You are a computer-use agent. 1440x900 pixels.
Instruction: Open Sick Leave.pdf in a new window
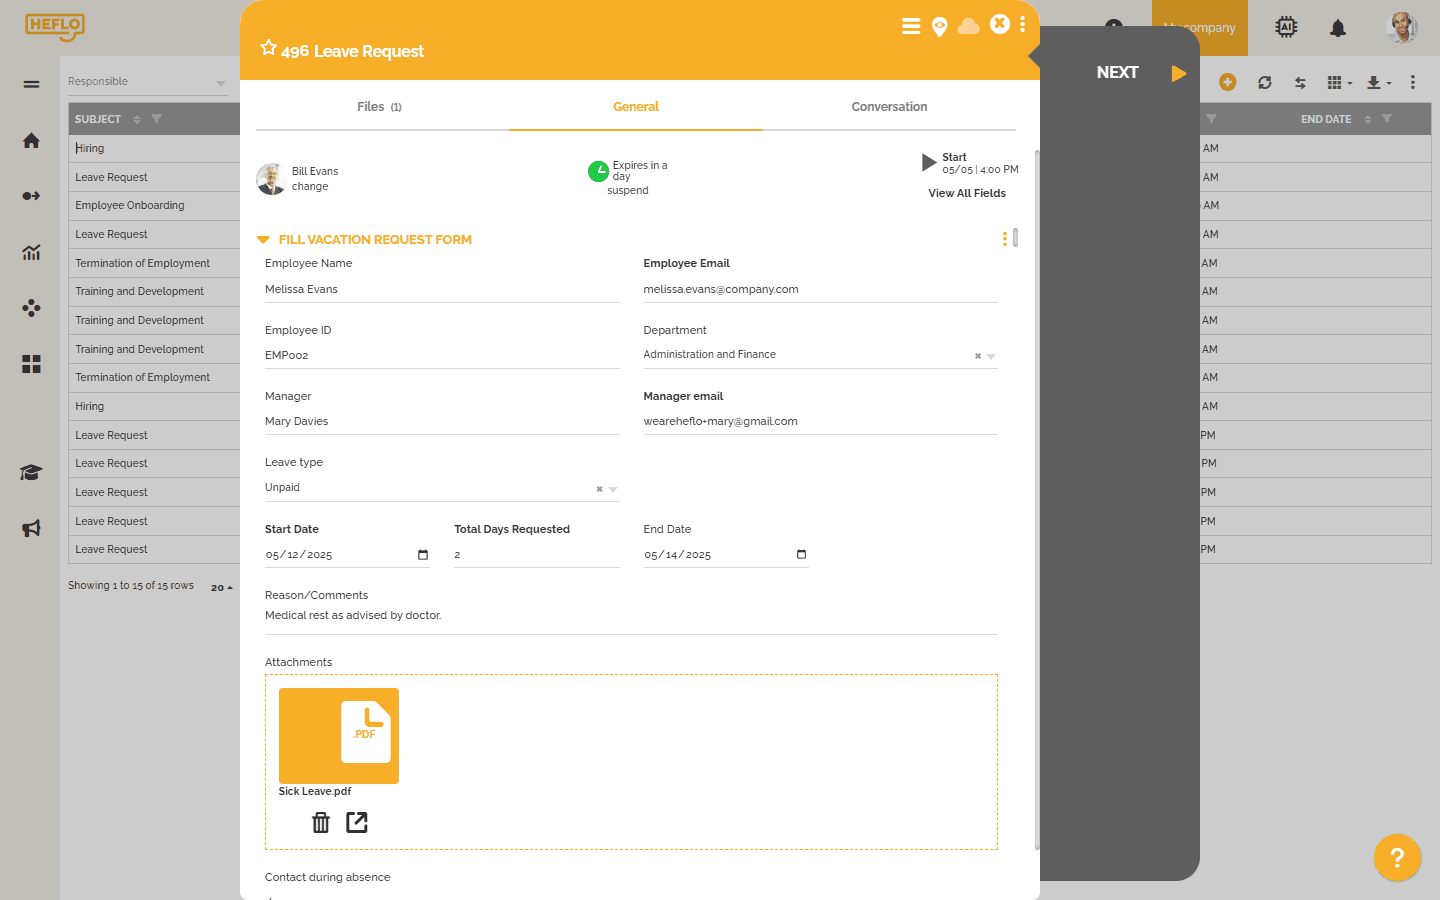click(356, 822)
